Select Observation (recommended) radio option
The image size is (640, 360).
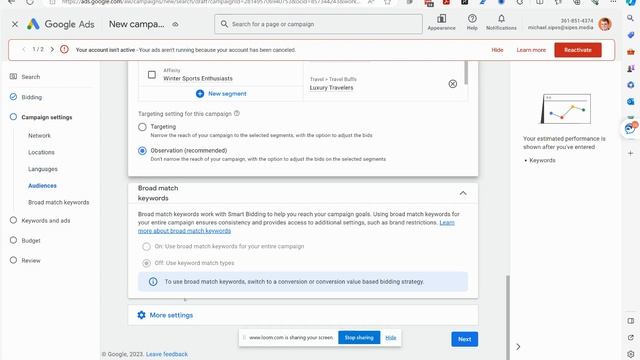(142, 151)
